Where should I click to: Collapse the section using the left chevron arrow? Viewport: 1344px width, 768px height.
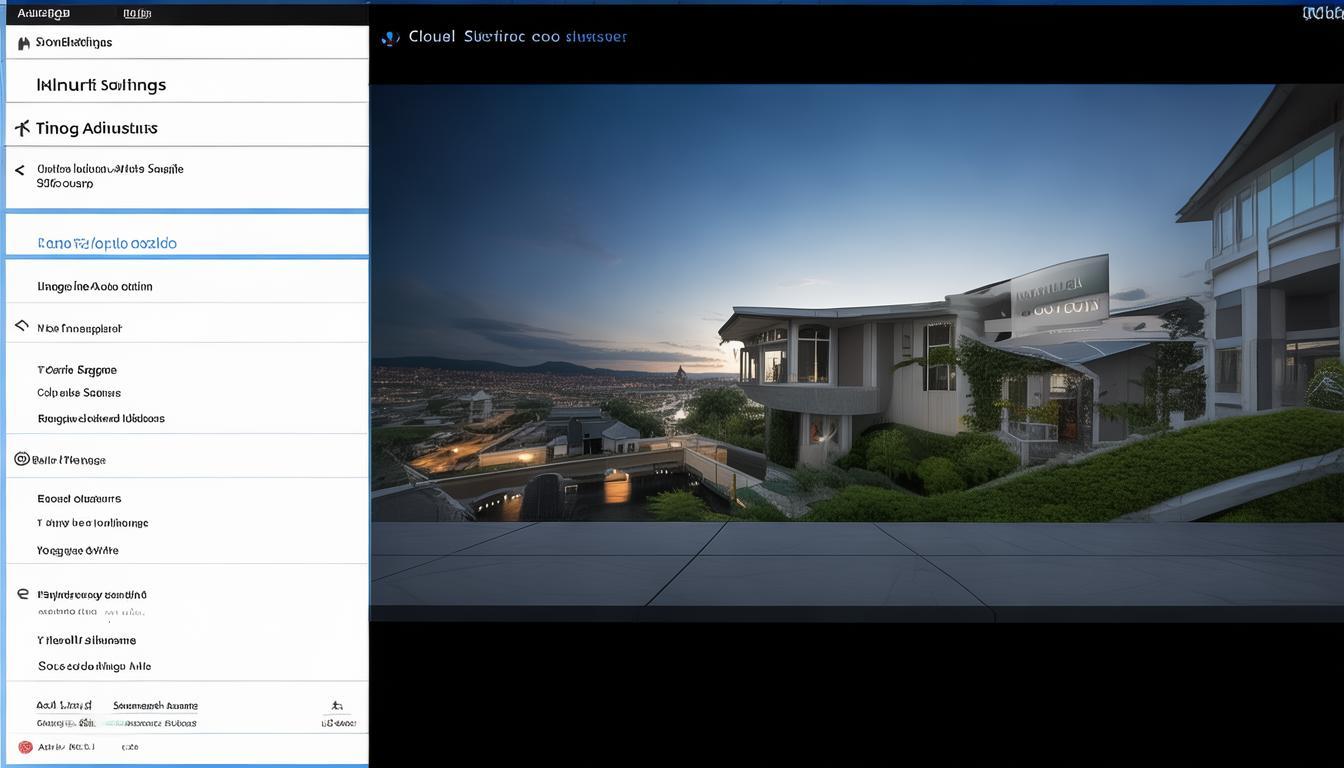(19, 171)
